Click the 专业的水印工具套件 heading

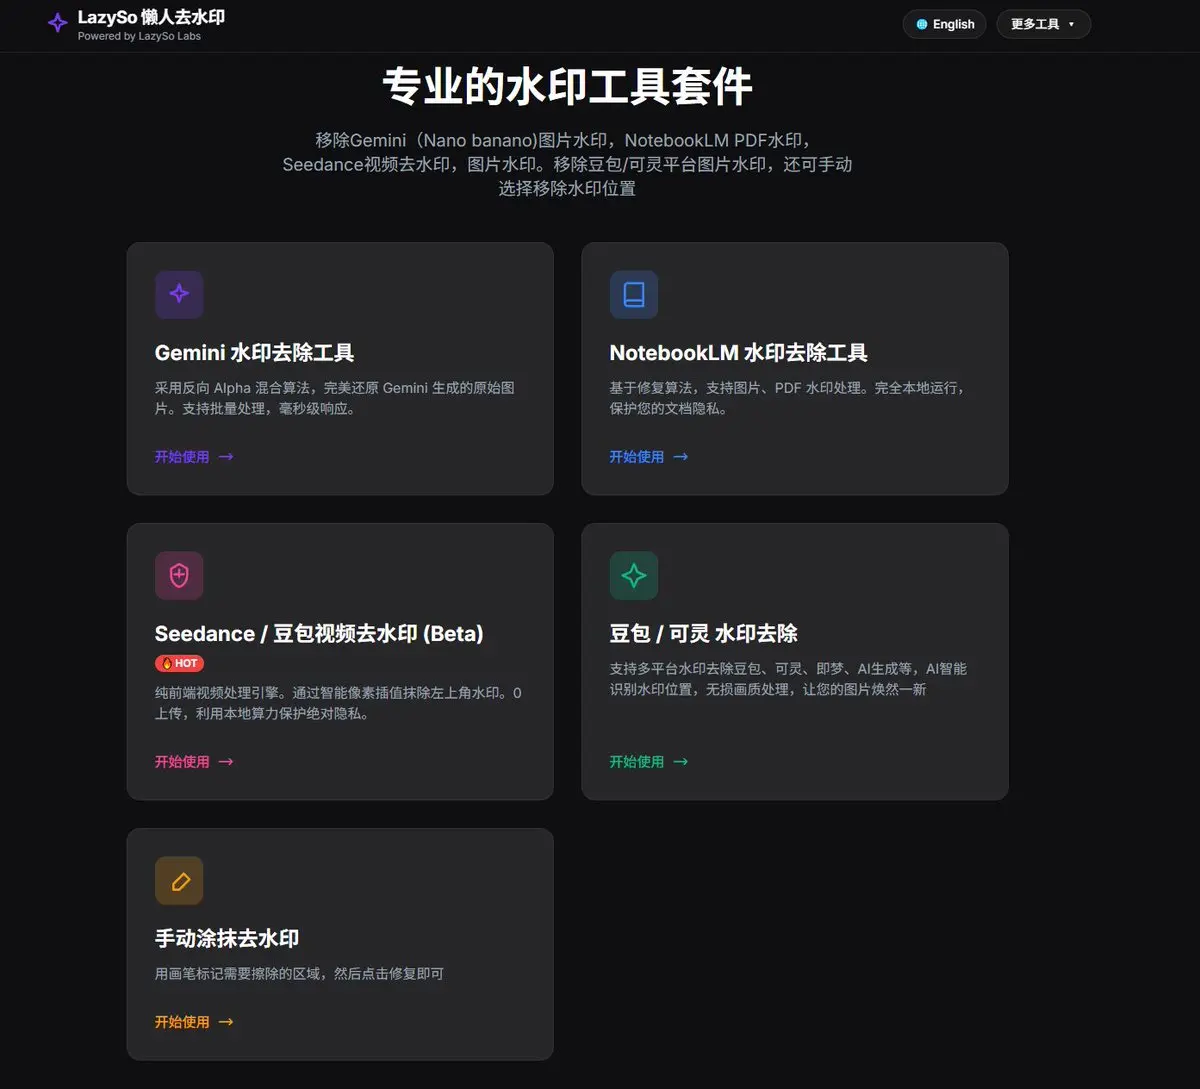567,87
